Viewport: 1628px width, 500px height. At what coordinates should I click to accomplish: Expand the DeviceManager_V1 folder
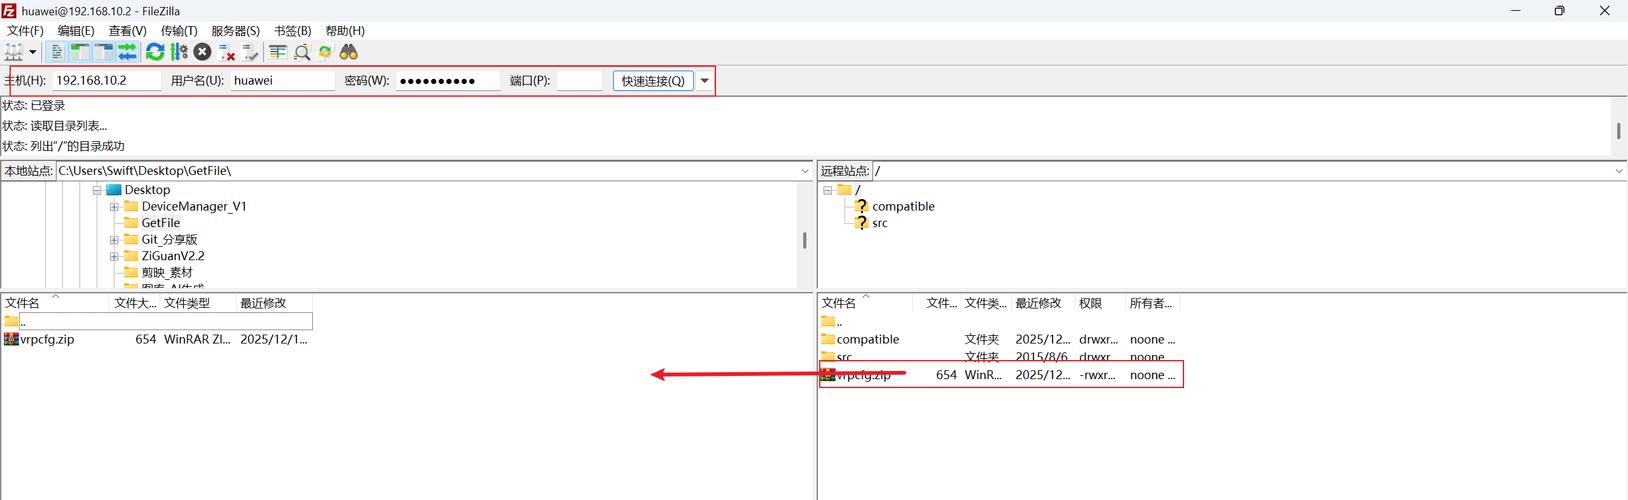114,207
